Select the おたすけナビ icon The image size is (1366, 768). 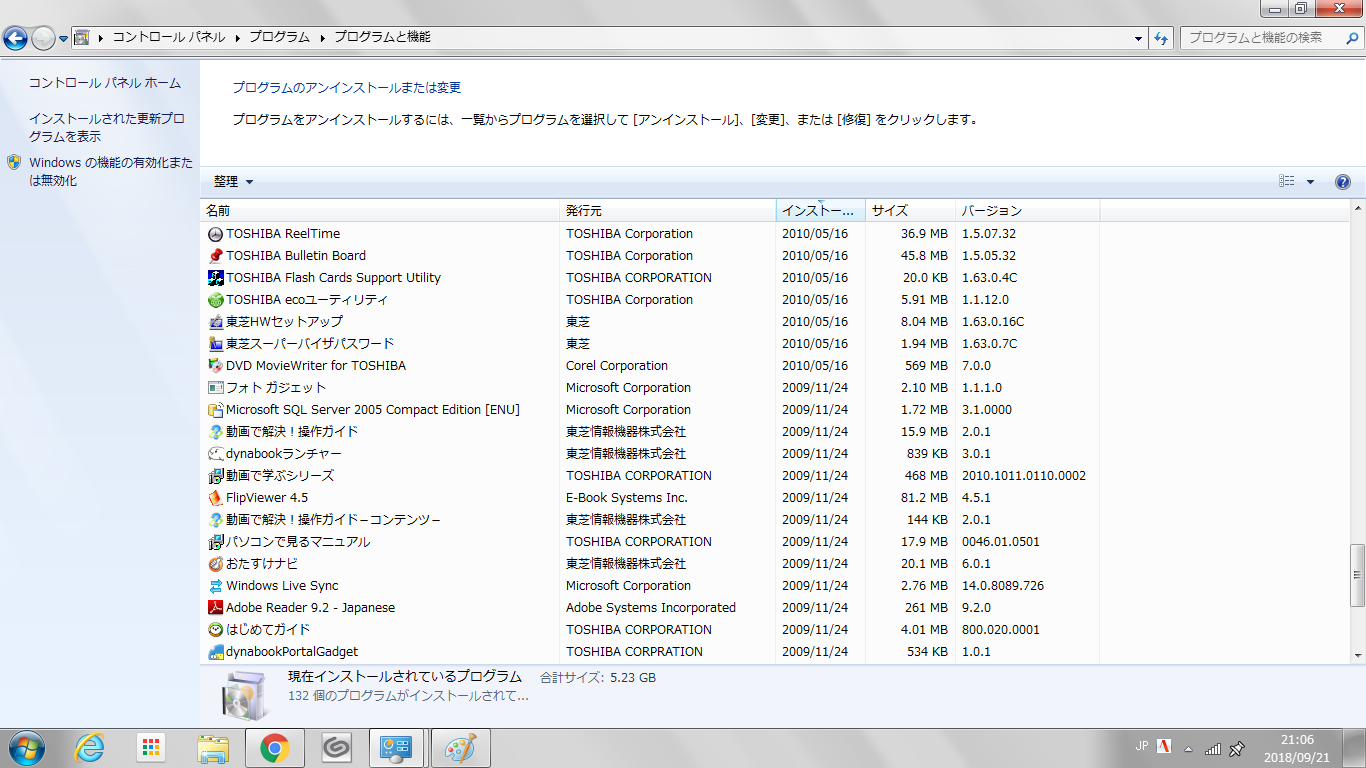click(x=216, y=564)
